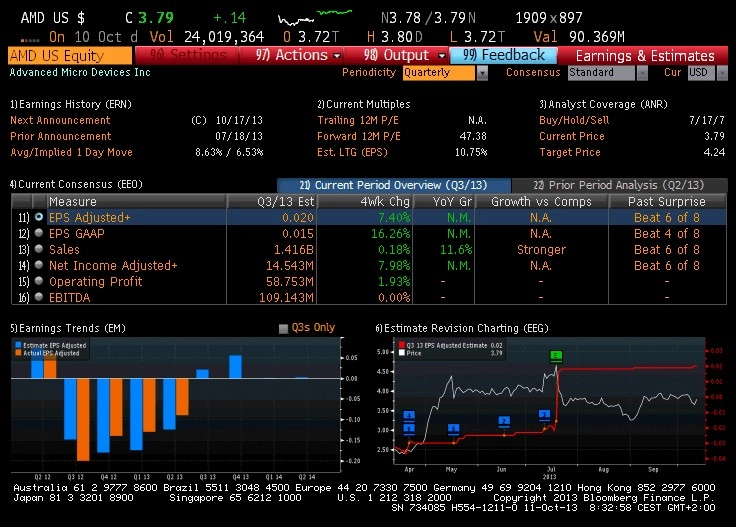Click EPS GAAP 4Wk change 16.26%
This screenshot has width=736, height=527.
pos(391,234)
